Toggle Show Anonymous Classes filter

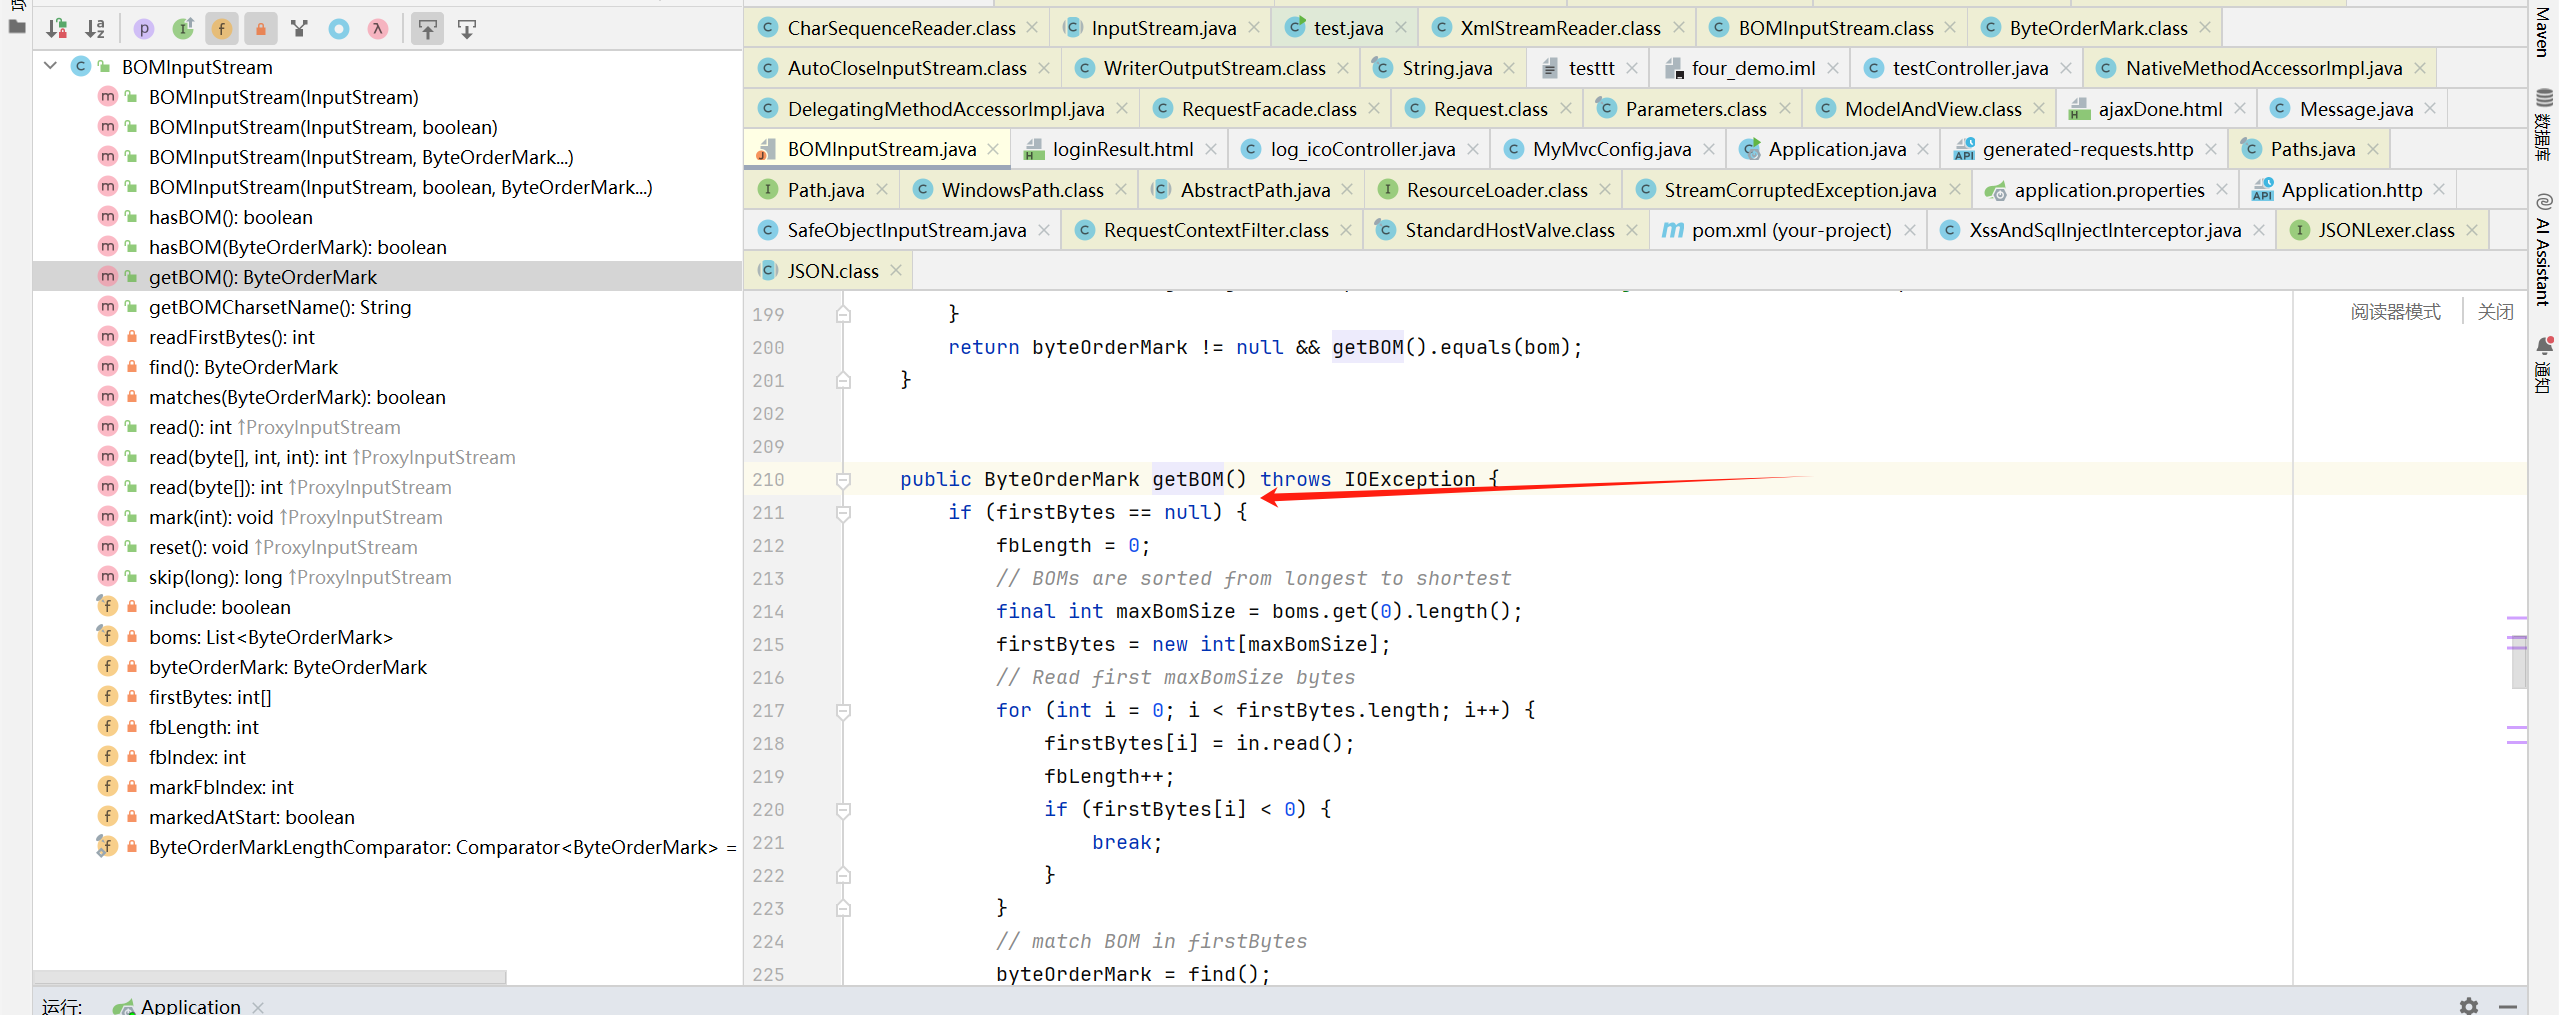339,29
